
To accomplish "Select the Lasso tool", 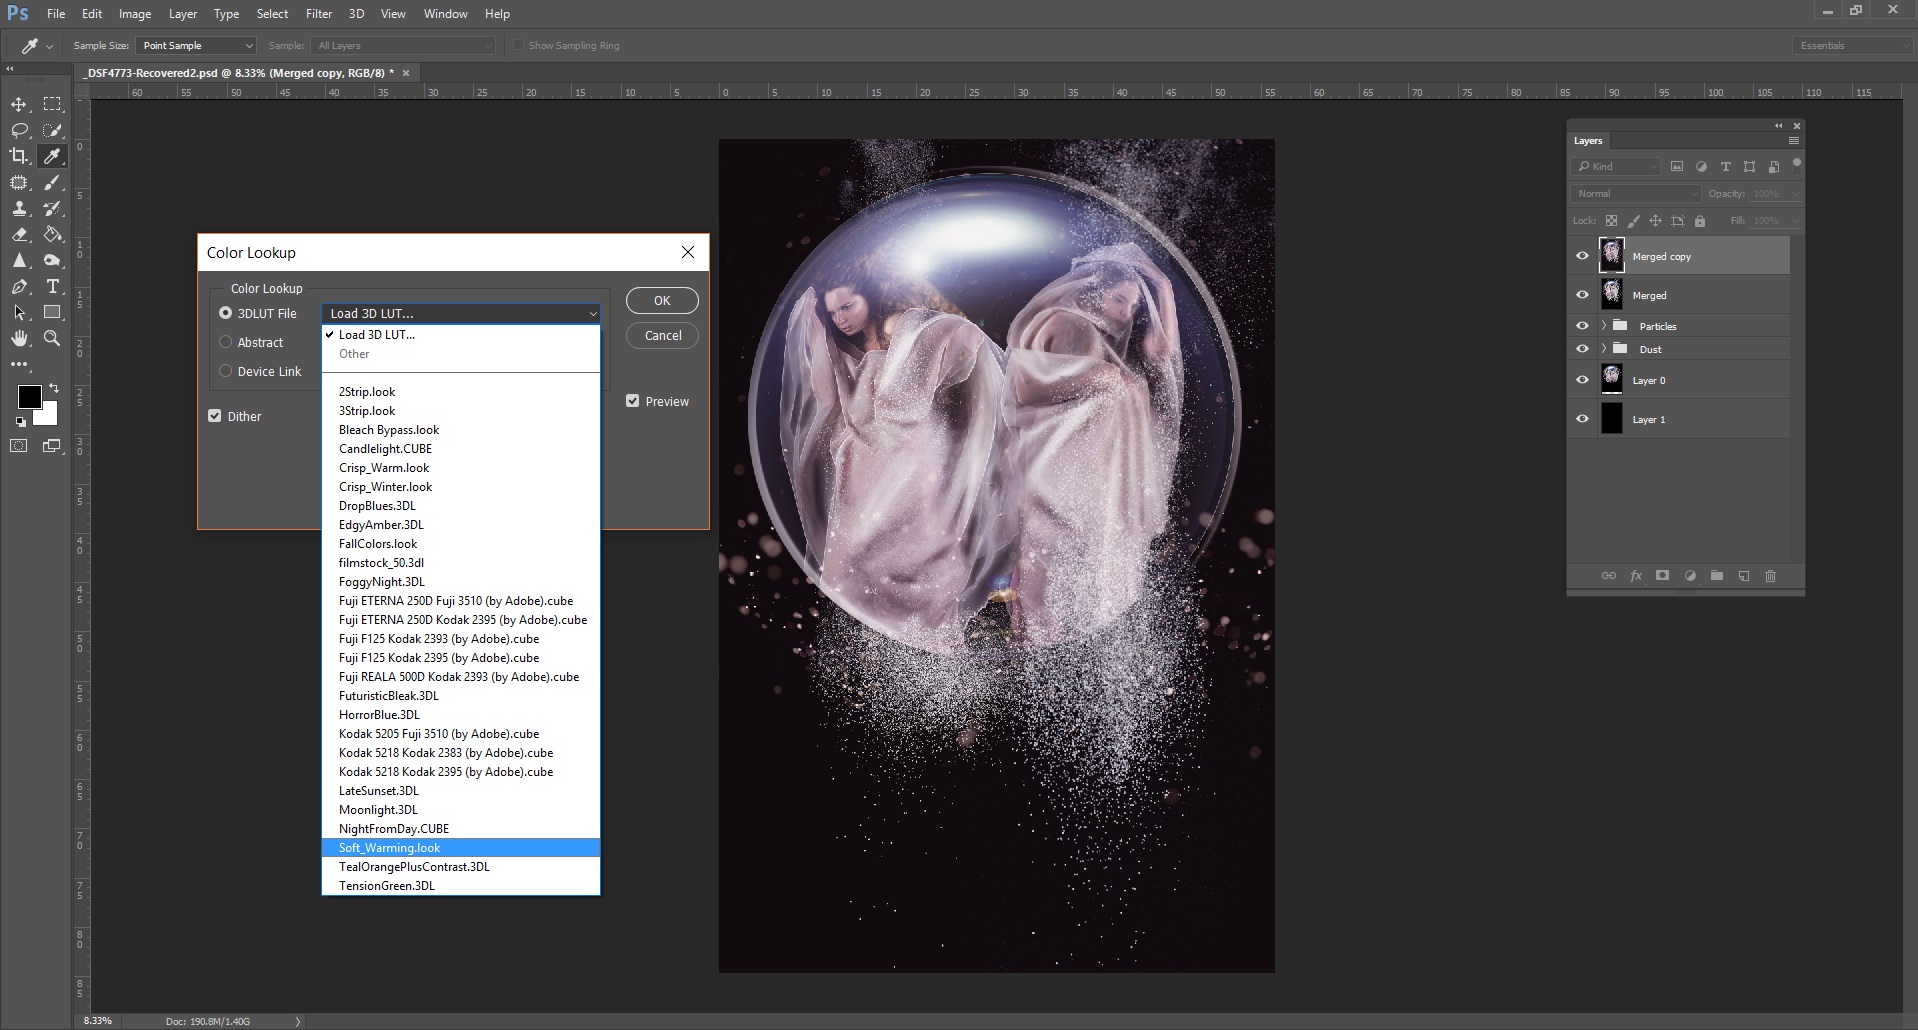I will pyautogui.click(x=18, y=130).
